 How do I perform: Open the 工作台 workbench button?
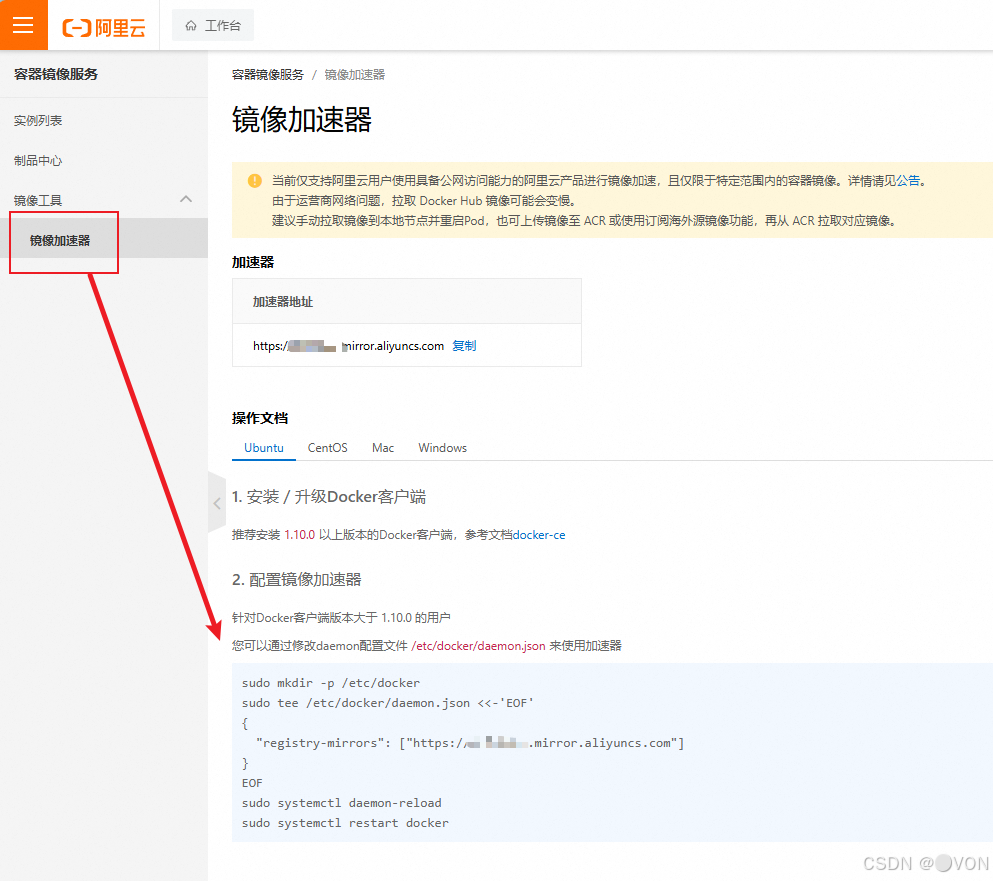click(x=213, y=25)
